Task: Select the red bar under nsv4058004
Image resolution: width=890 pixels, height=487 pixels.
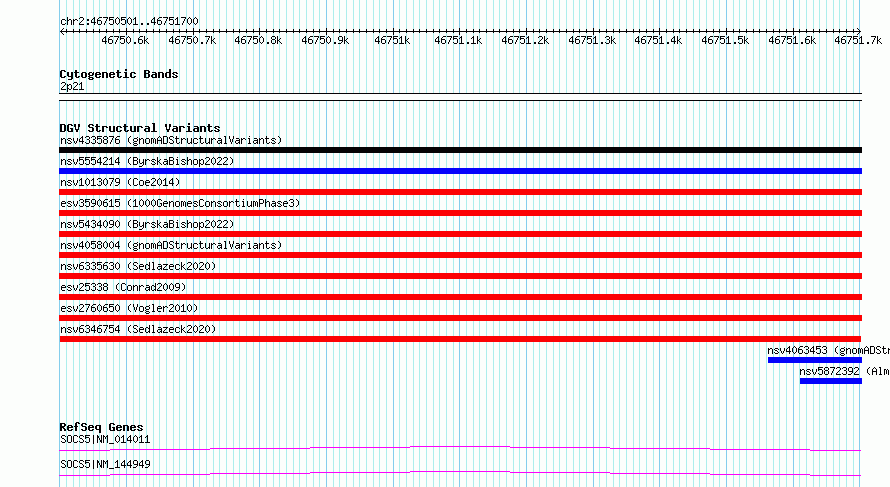Action: click(460, 255)
